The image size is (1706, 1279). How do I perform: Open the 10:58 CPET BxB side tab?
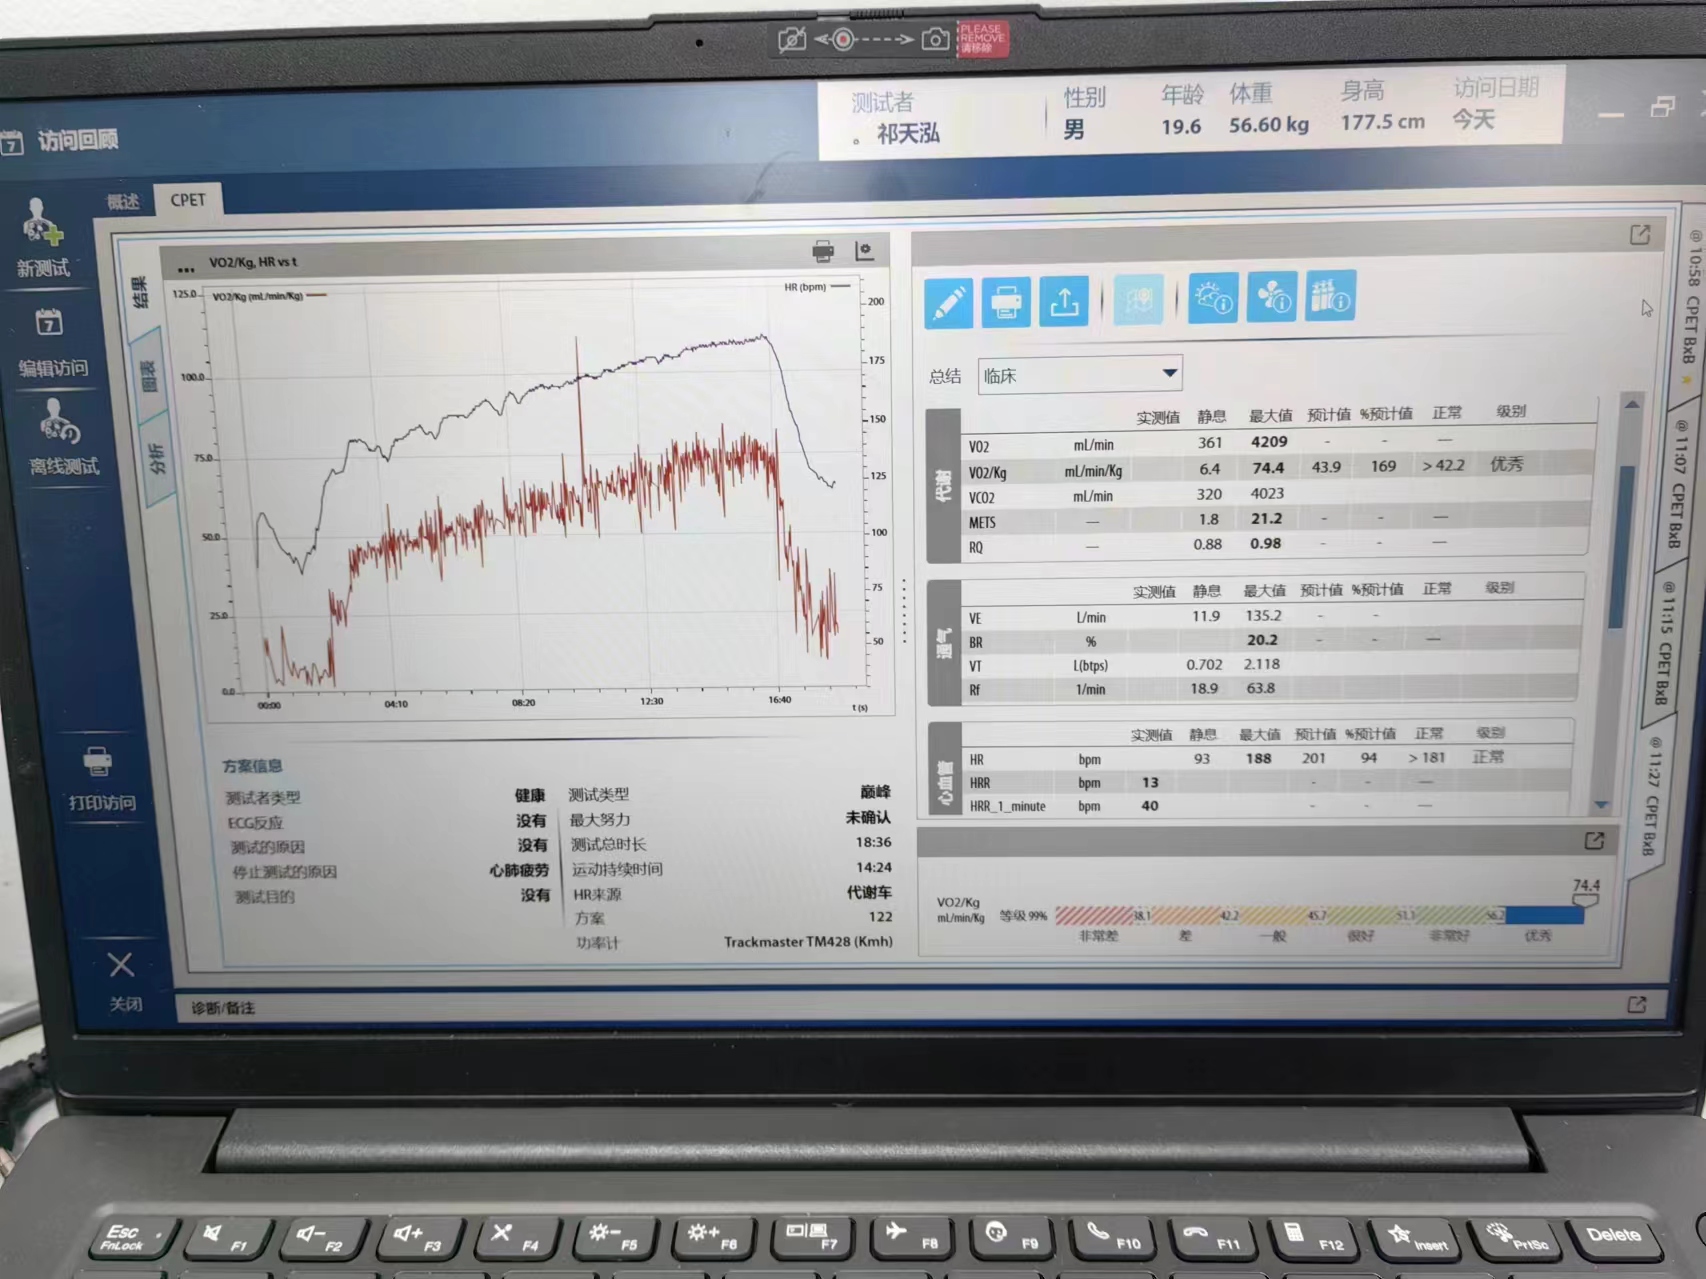click(1691, 298)
